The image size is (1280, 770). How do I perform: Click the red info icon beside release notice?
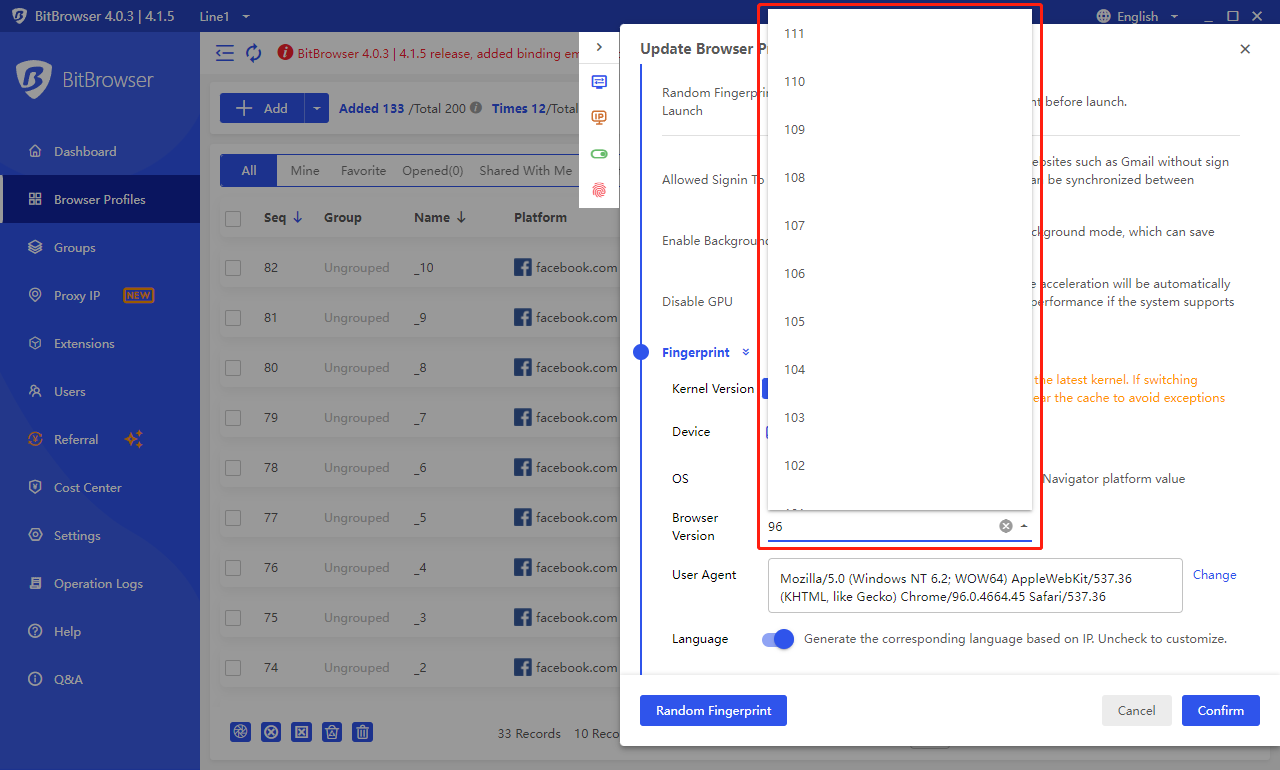pyautogui.click(x=285, y=53)
